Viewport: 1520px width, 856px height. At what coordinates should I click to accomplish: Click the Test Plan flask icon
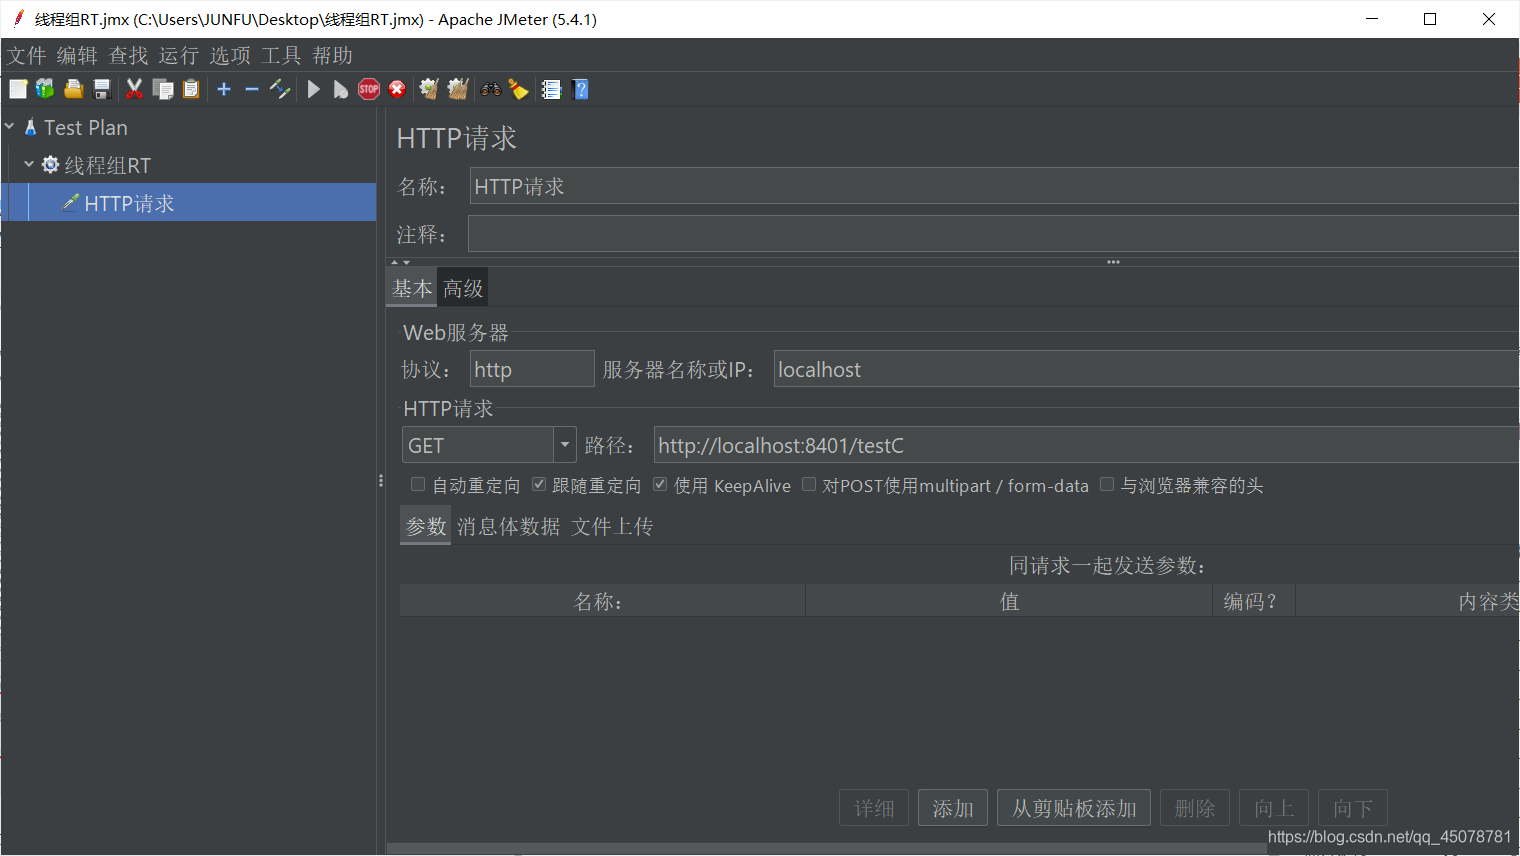(x=31, y=127)
